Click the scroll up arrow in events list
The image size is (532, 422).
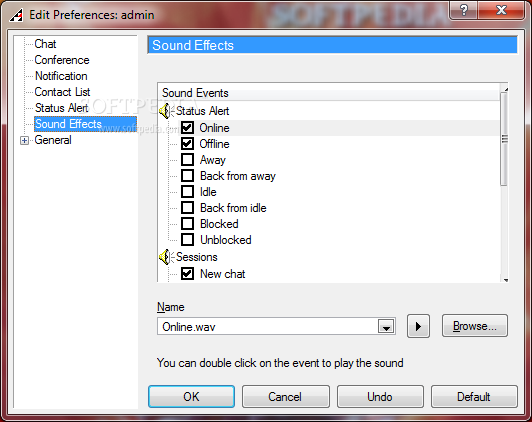click(506, 89)
